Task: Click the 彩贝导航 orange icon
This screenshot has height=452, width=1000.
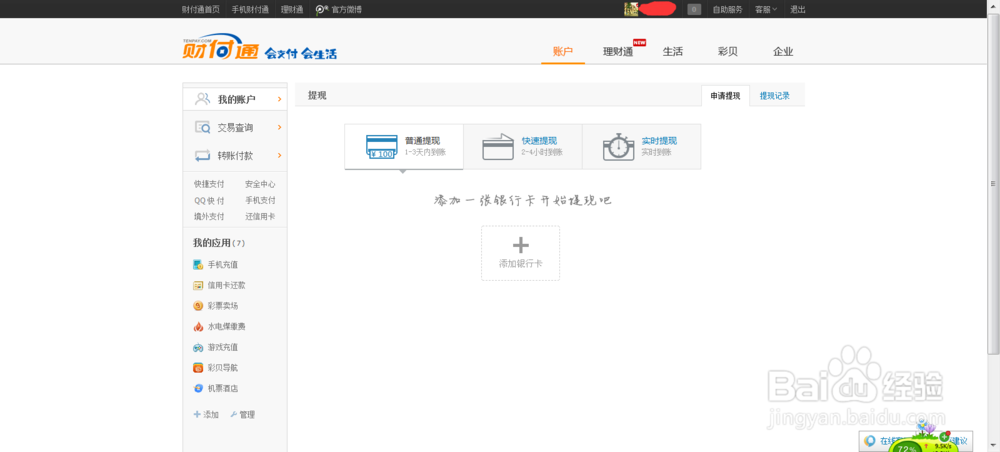Action: pos(198,368)
